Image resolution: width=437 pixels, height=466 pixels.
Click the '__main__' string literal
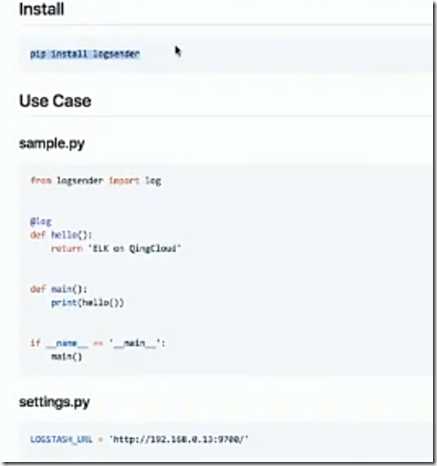(137, 343)
